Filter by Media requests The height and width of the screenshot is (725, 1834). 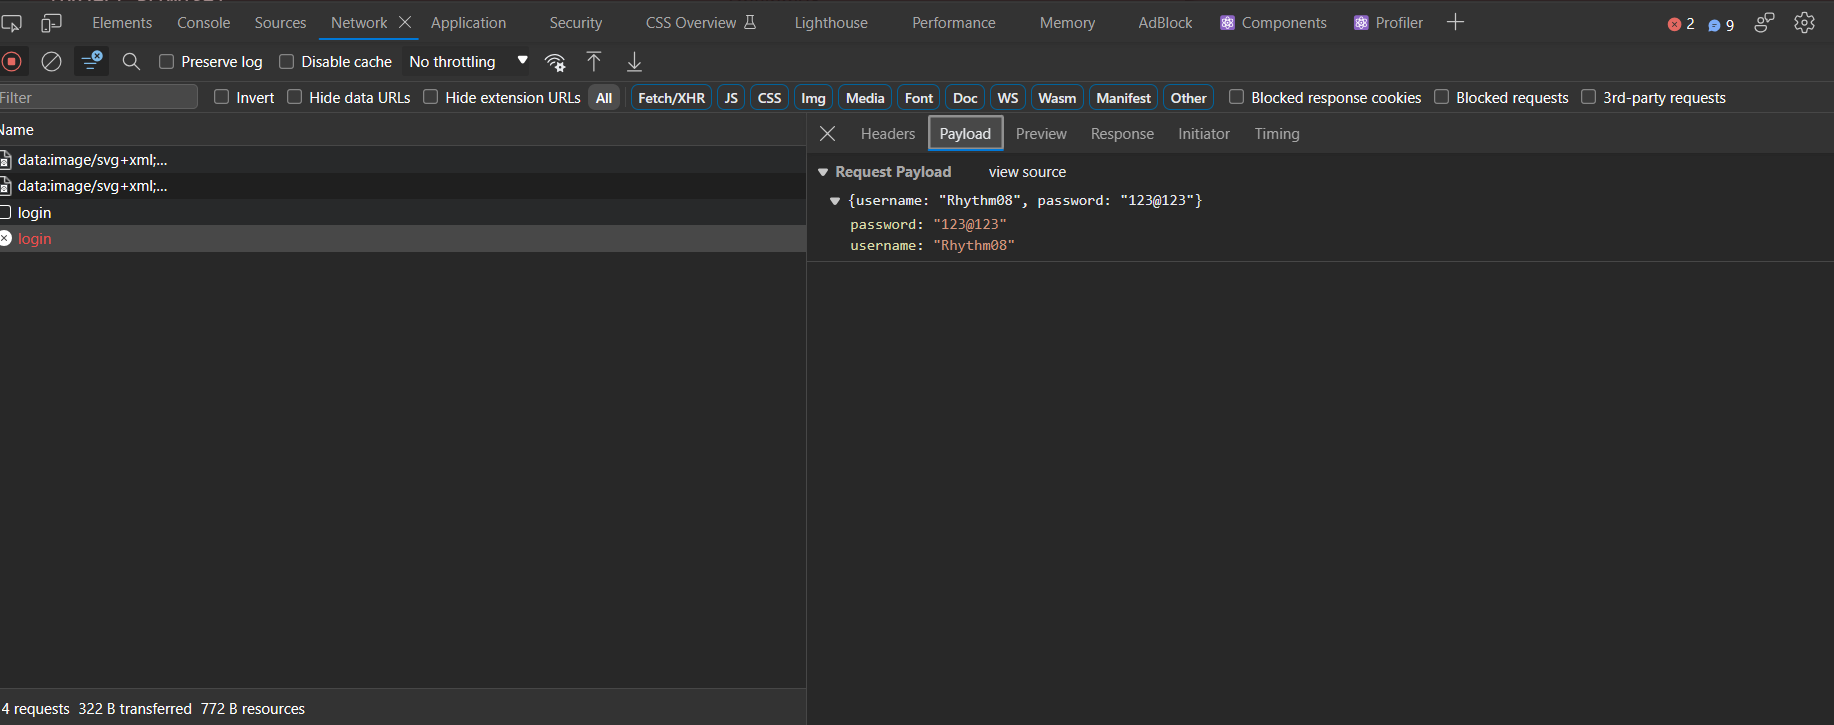coord(865,97)
